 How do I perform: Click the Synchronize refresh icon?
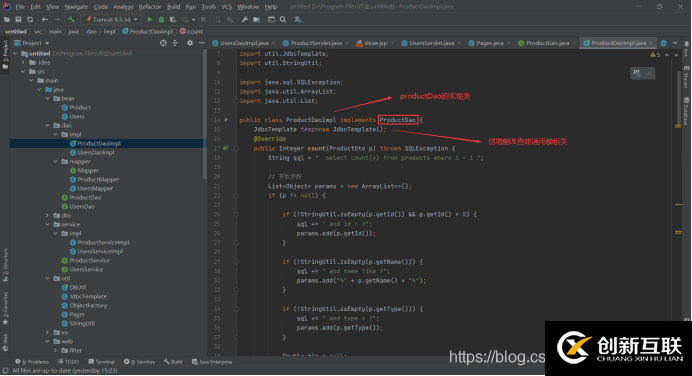30,19
